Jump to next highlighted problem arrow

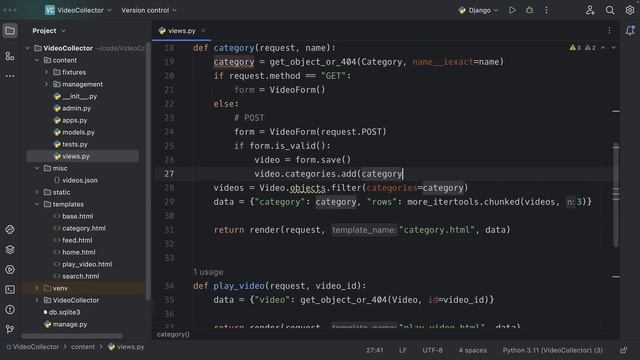tap(613, 48)
